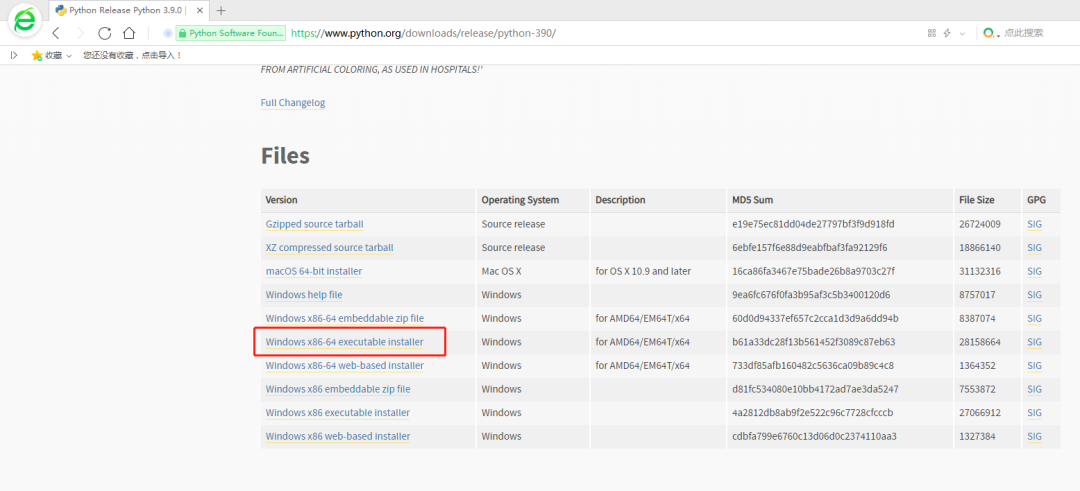Click the python.org address bar URL
Screen dimensions: 1080x491
click(423, 33)
